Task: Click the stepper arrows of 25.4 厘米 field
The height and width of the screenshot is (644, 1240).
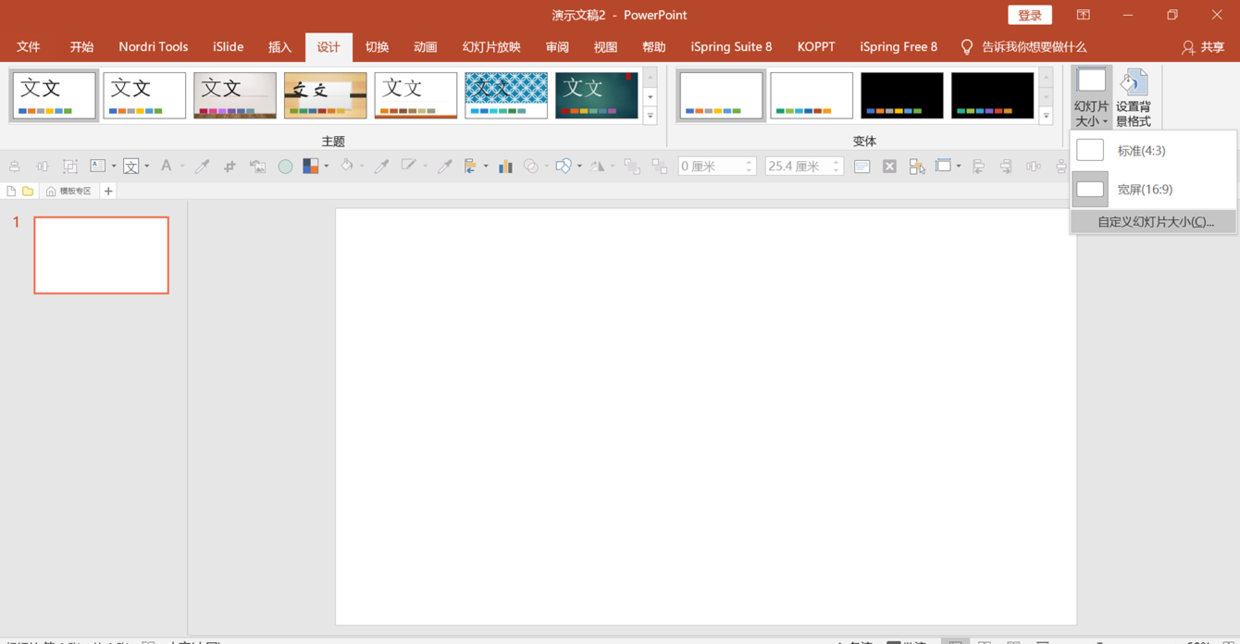Action: (x=837, y=167)
